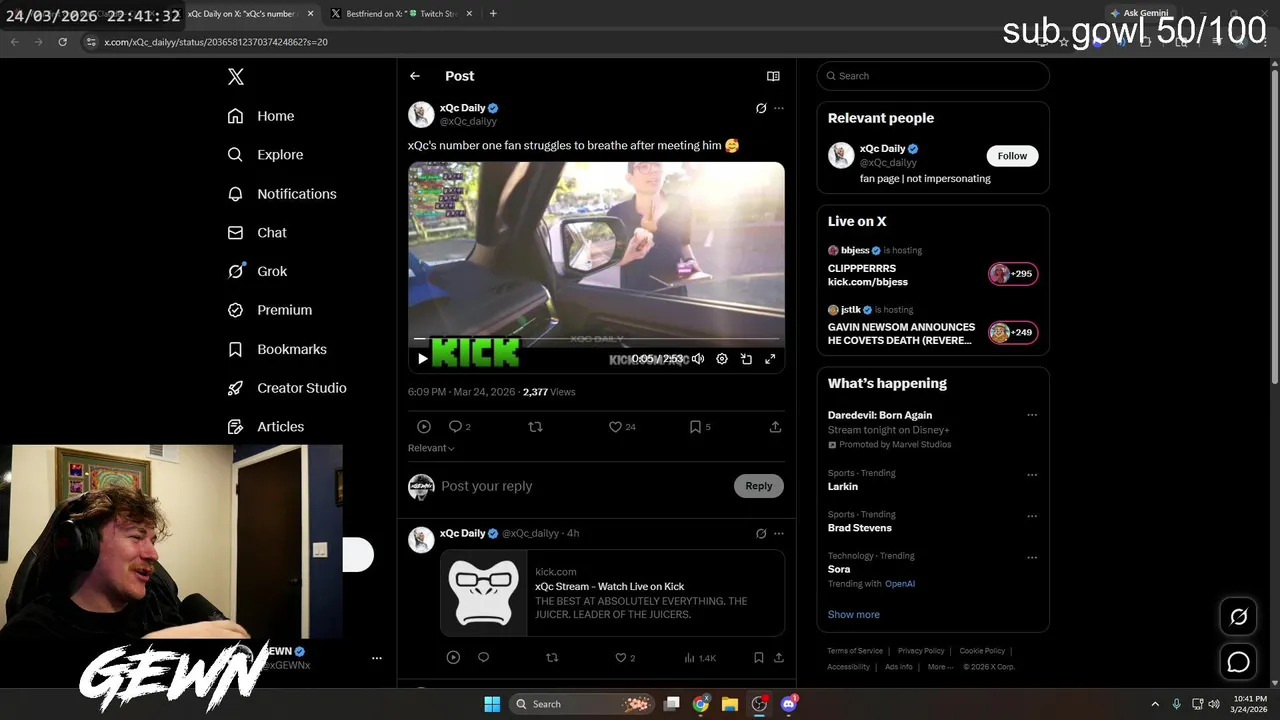Screen dimensions: 1280x720
Task: Reply icon with 2 comments on main post
Action: pos(460,427)
